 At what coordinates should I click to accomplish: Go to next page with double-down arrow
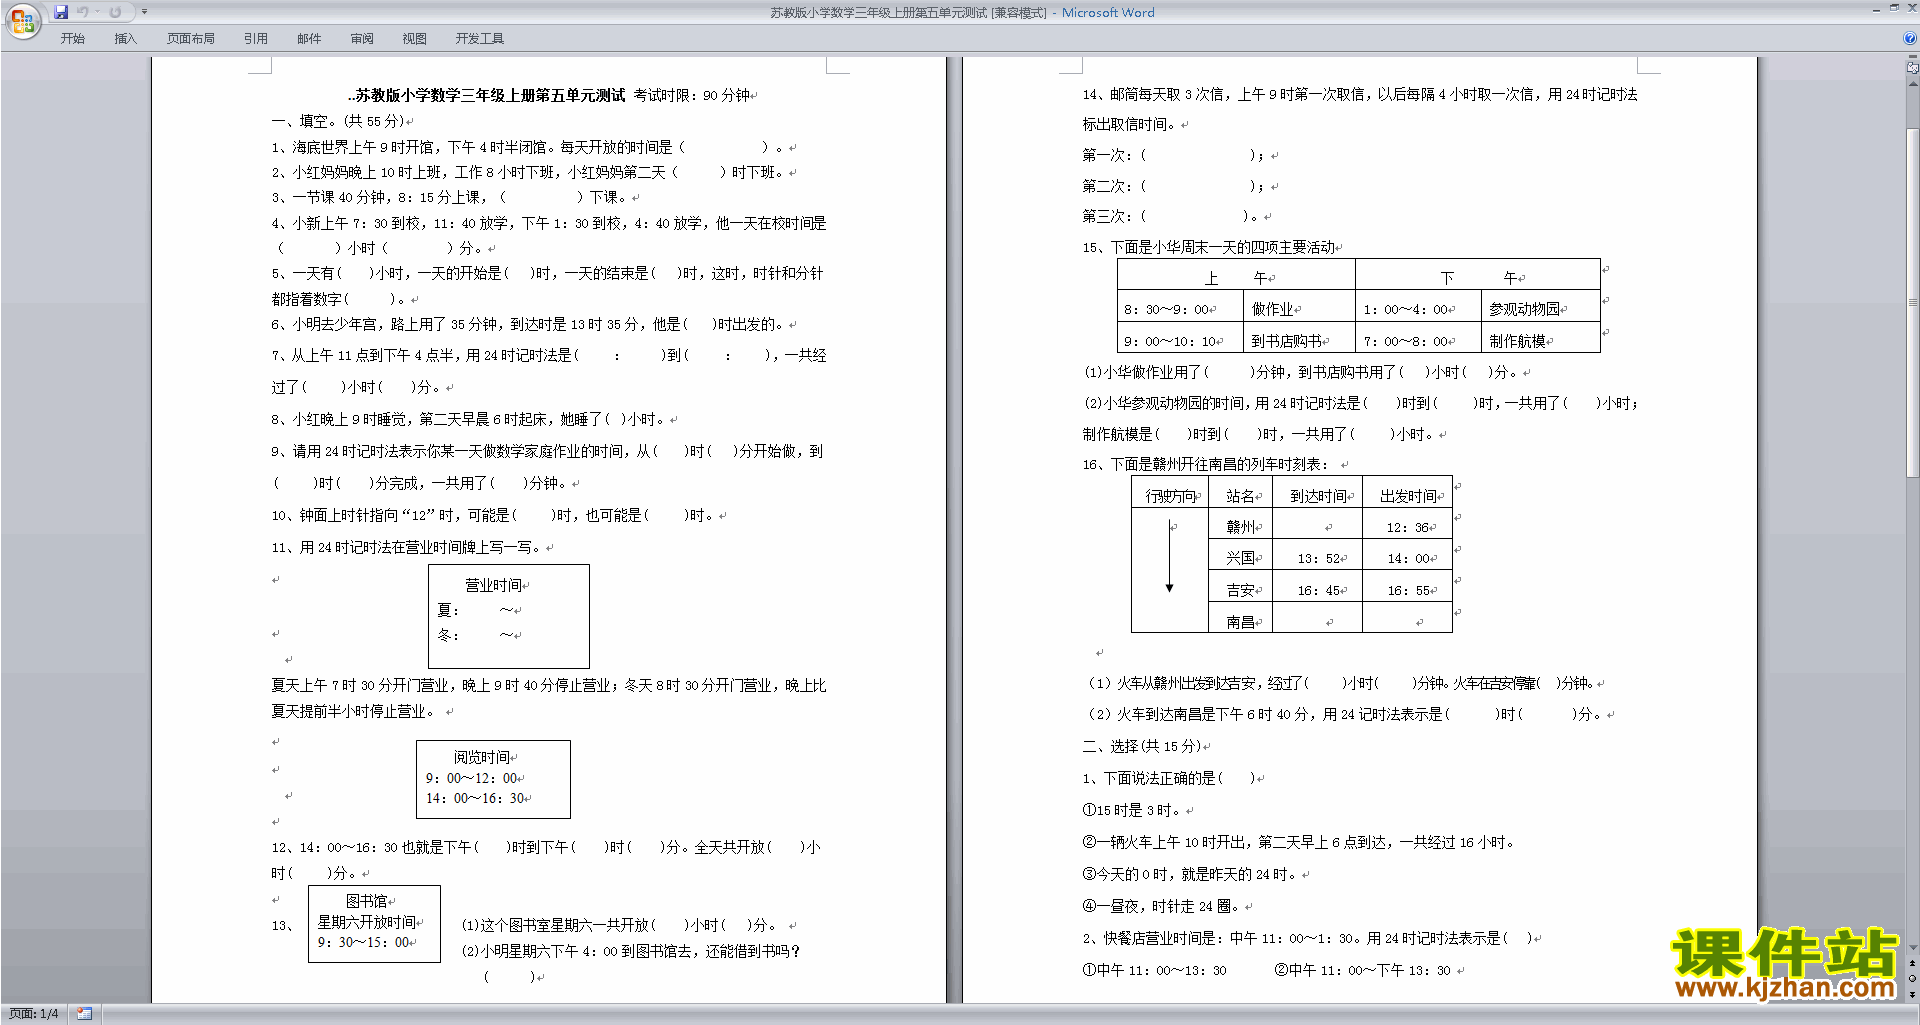pos(1912,994)
